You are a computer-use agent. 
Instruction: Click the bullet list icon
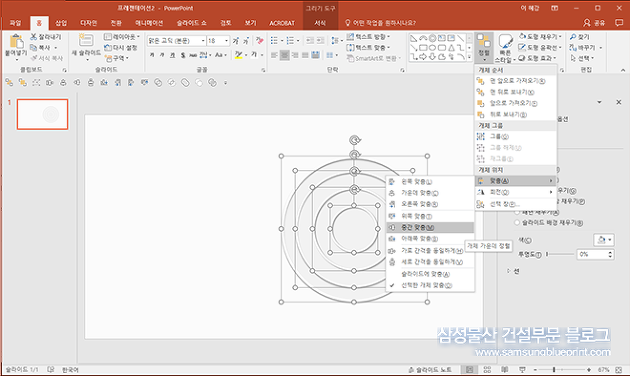[x=274, y=41]
